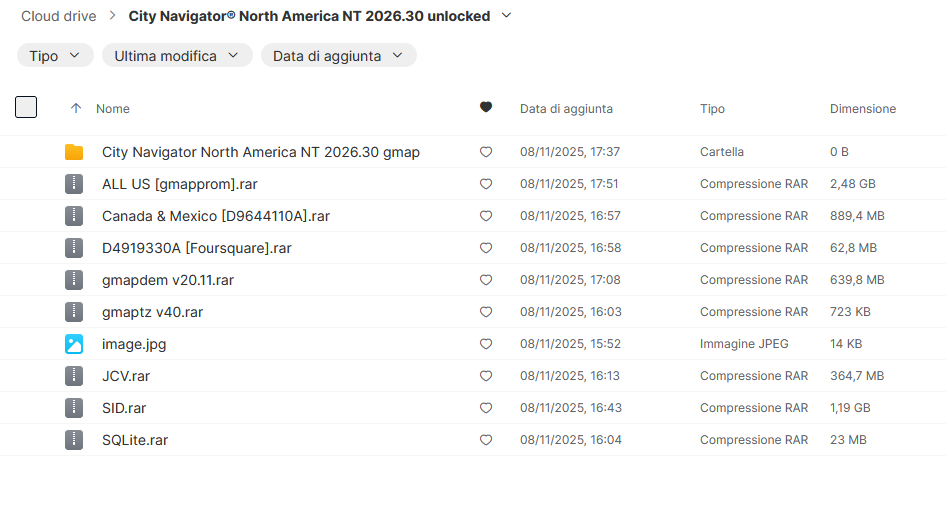This screenshot has width=946, height=520.
Task: Expand the Ultima modifica filter
Action: (x=177, y=56)
